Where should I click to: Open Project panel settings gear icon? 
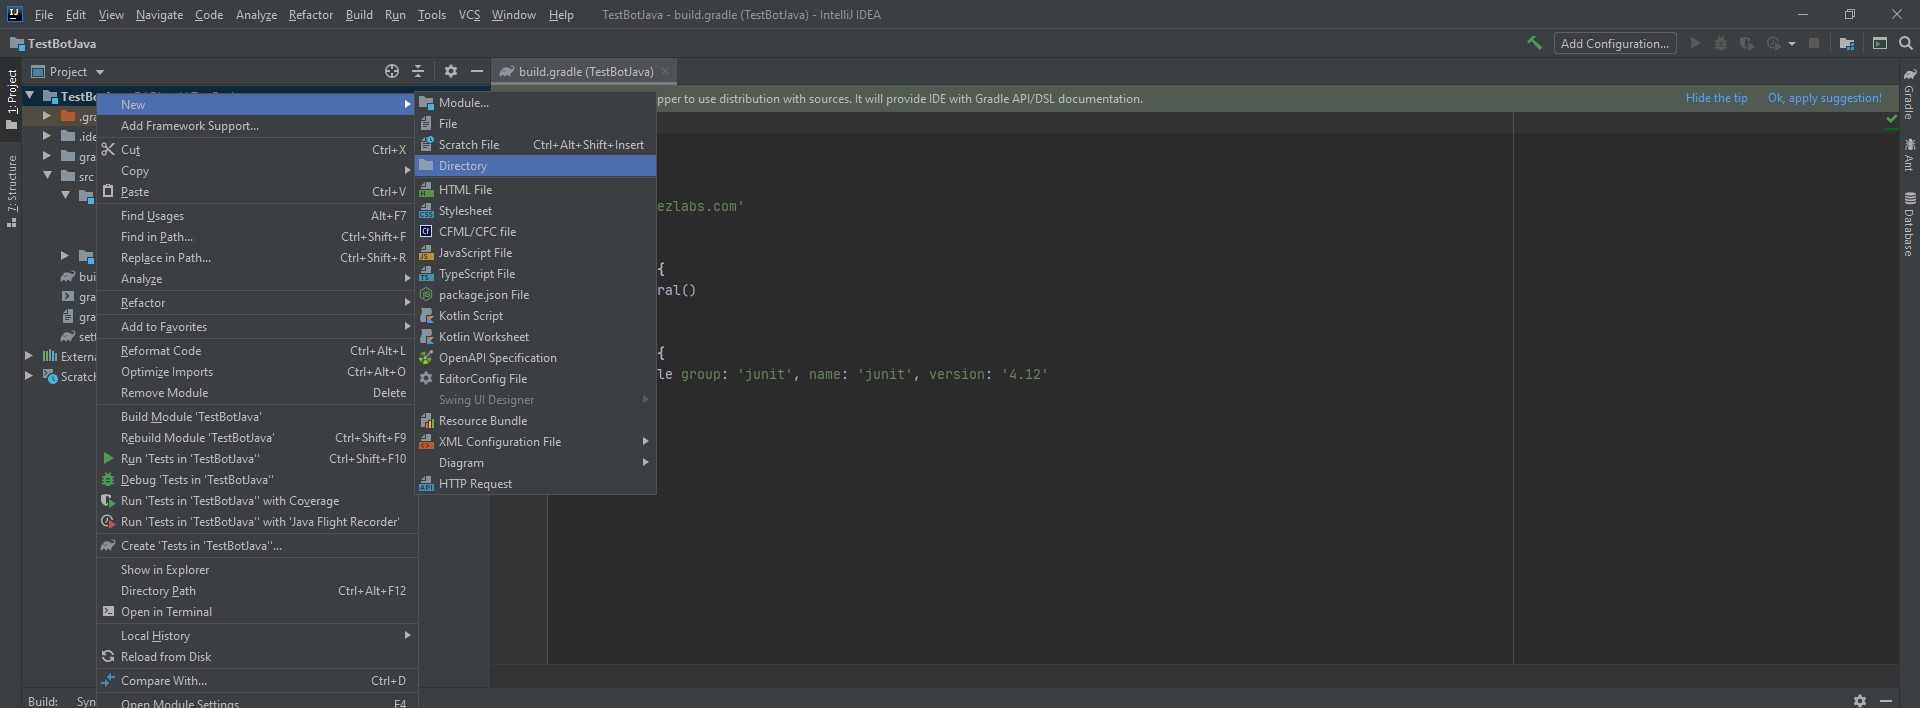[451, 71]
